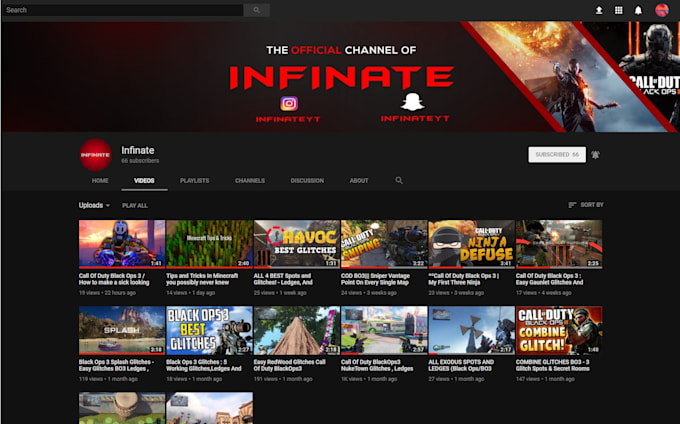Open the Black Ops 3 Best Glitches thumbnail
Image resolution: width=680 pixels, height=424 pixels.
coord(209,330)
